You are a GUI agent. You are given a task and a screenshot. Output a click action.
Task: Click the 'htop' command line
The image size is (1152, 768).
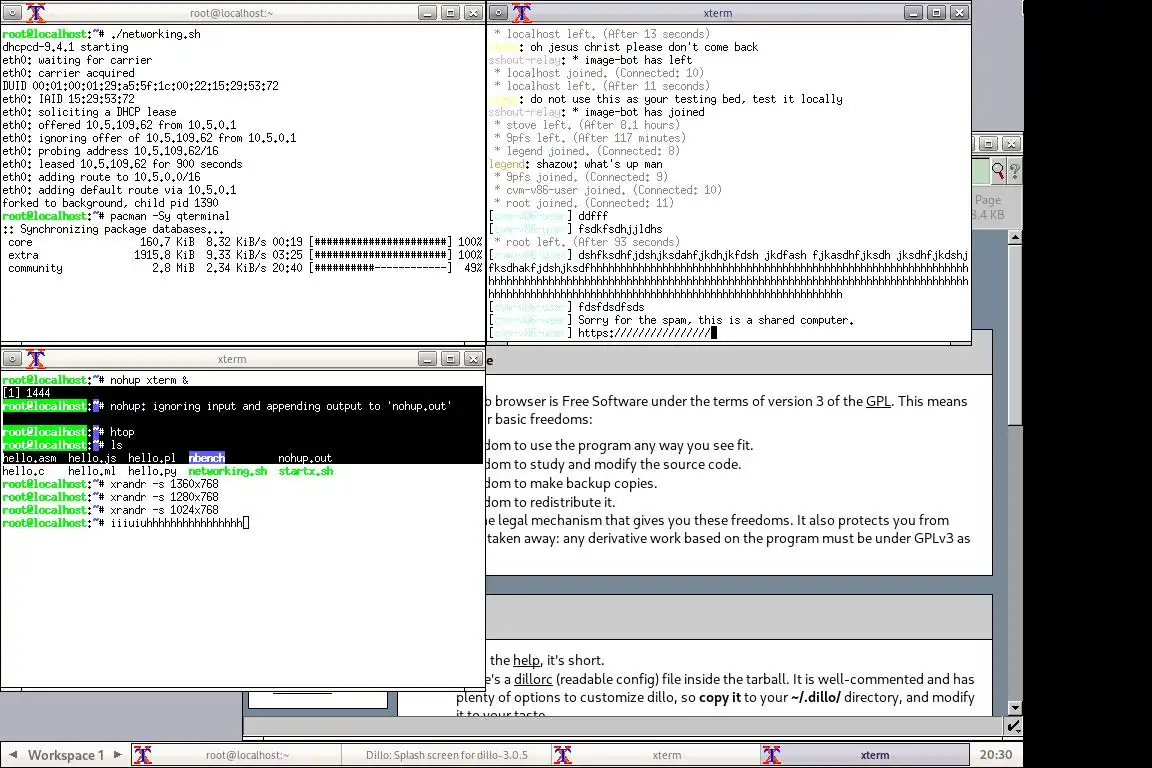coord(122,432)
